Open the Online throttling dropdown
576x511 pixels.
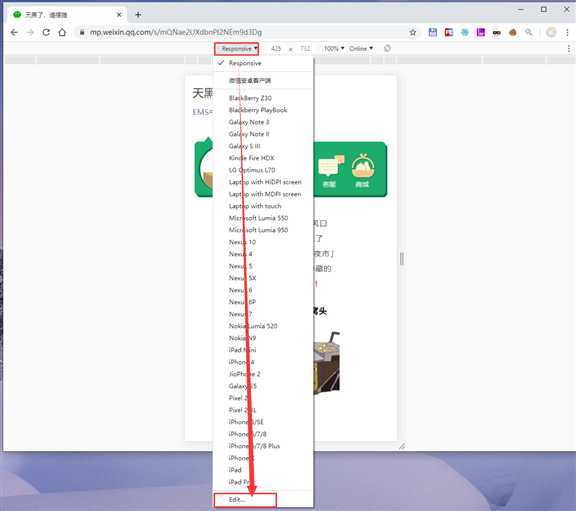[361, 48]
